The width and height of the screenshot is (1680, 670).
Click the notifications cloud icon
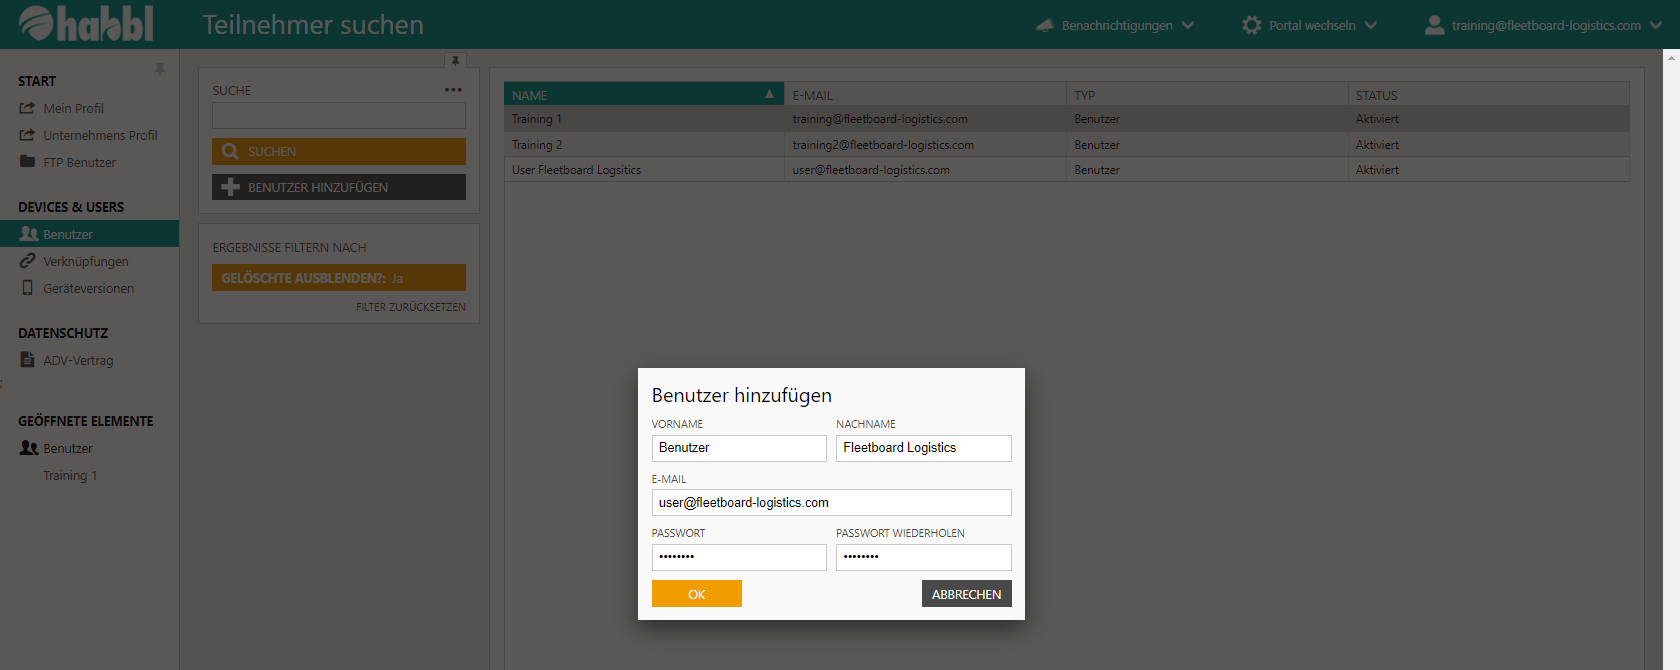[x=1044, y=25]
